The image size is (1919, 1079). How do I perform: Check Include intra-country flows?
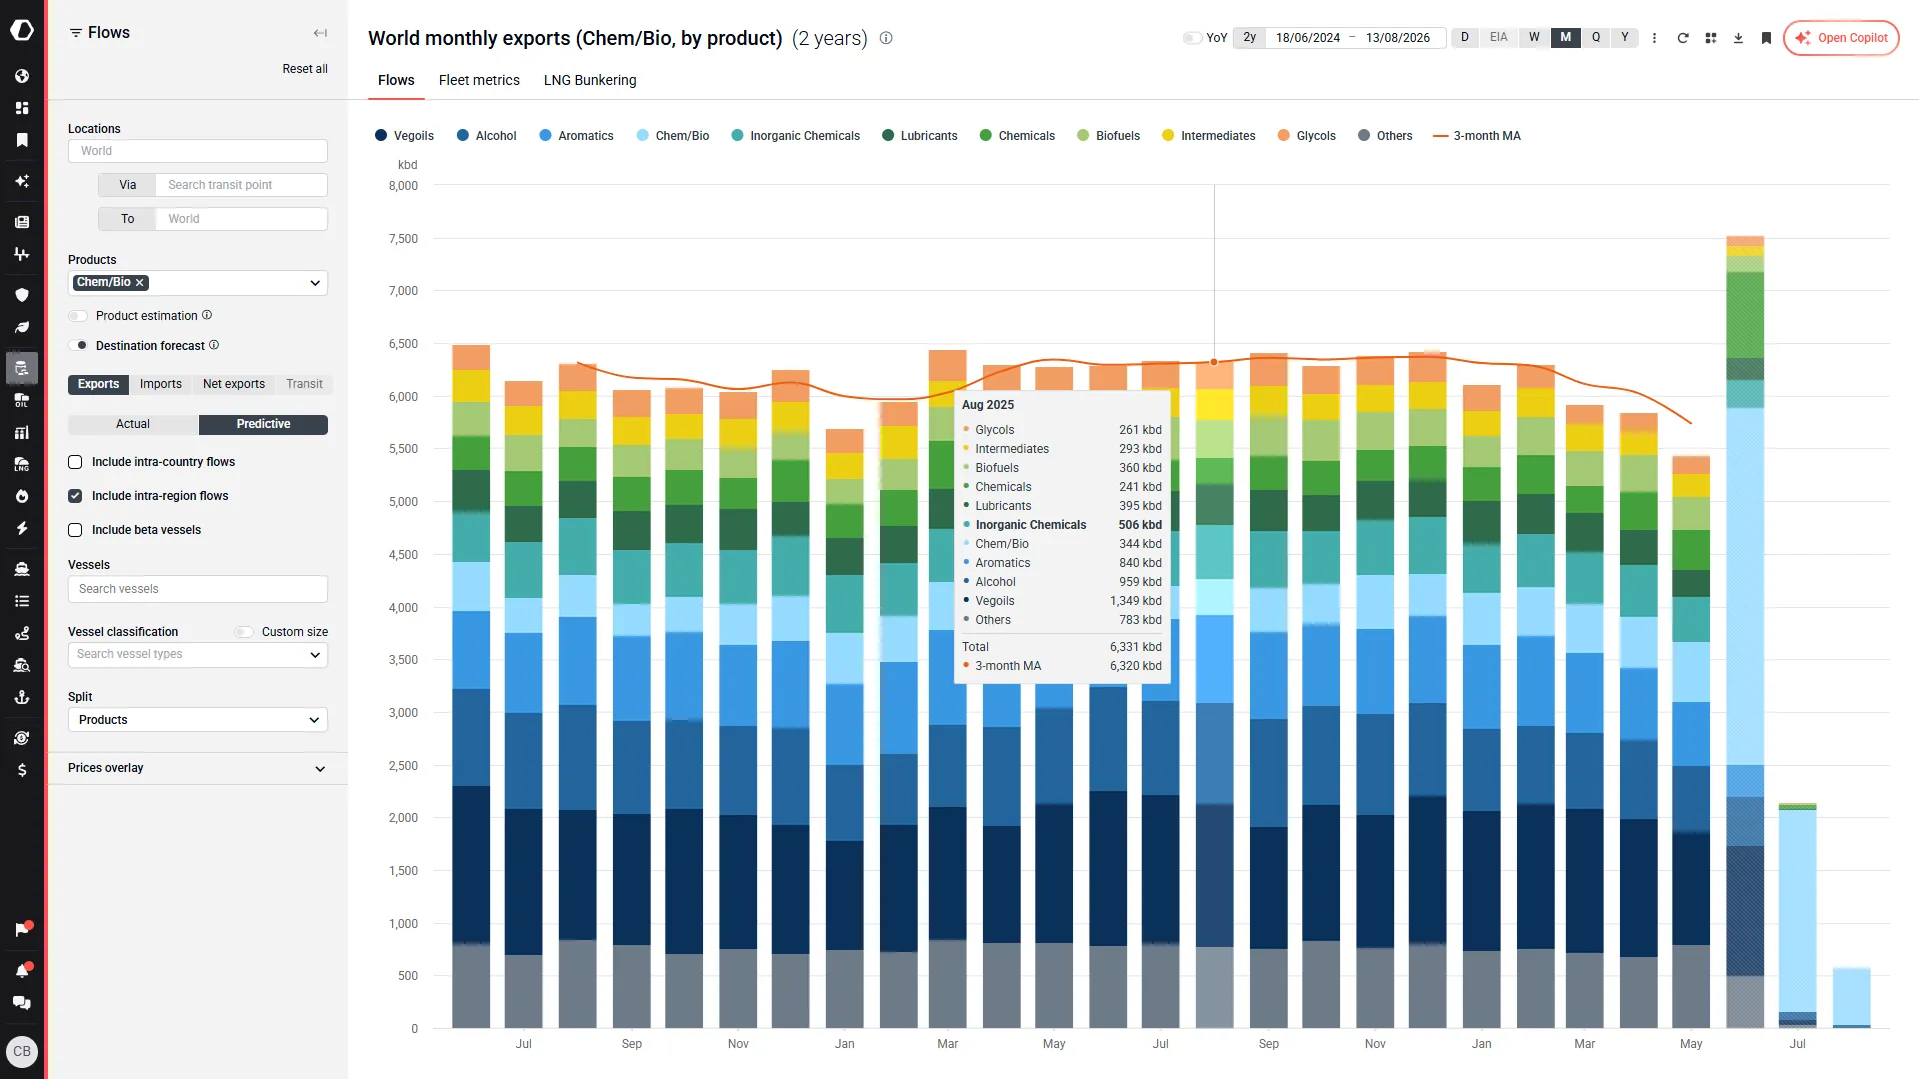click(x=75, y=462)
